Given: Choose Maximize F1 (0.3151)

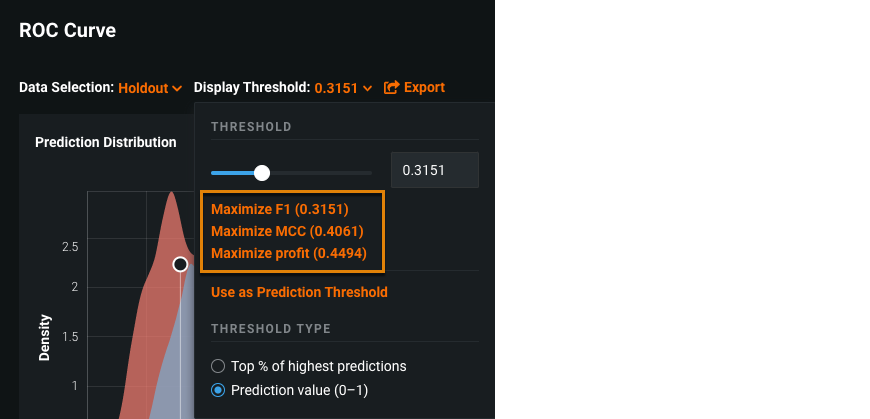Looking at the screenshot, I should pyautogui.click(x=280, y=210).
